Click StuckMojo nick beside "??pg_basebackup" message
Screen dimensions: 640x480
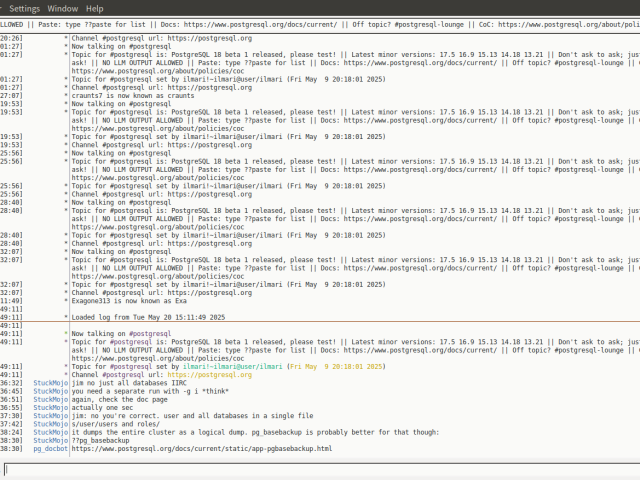49,440
